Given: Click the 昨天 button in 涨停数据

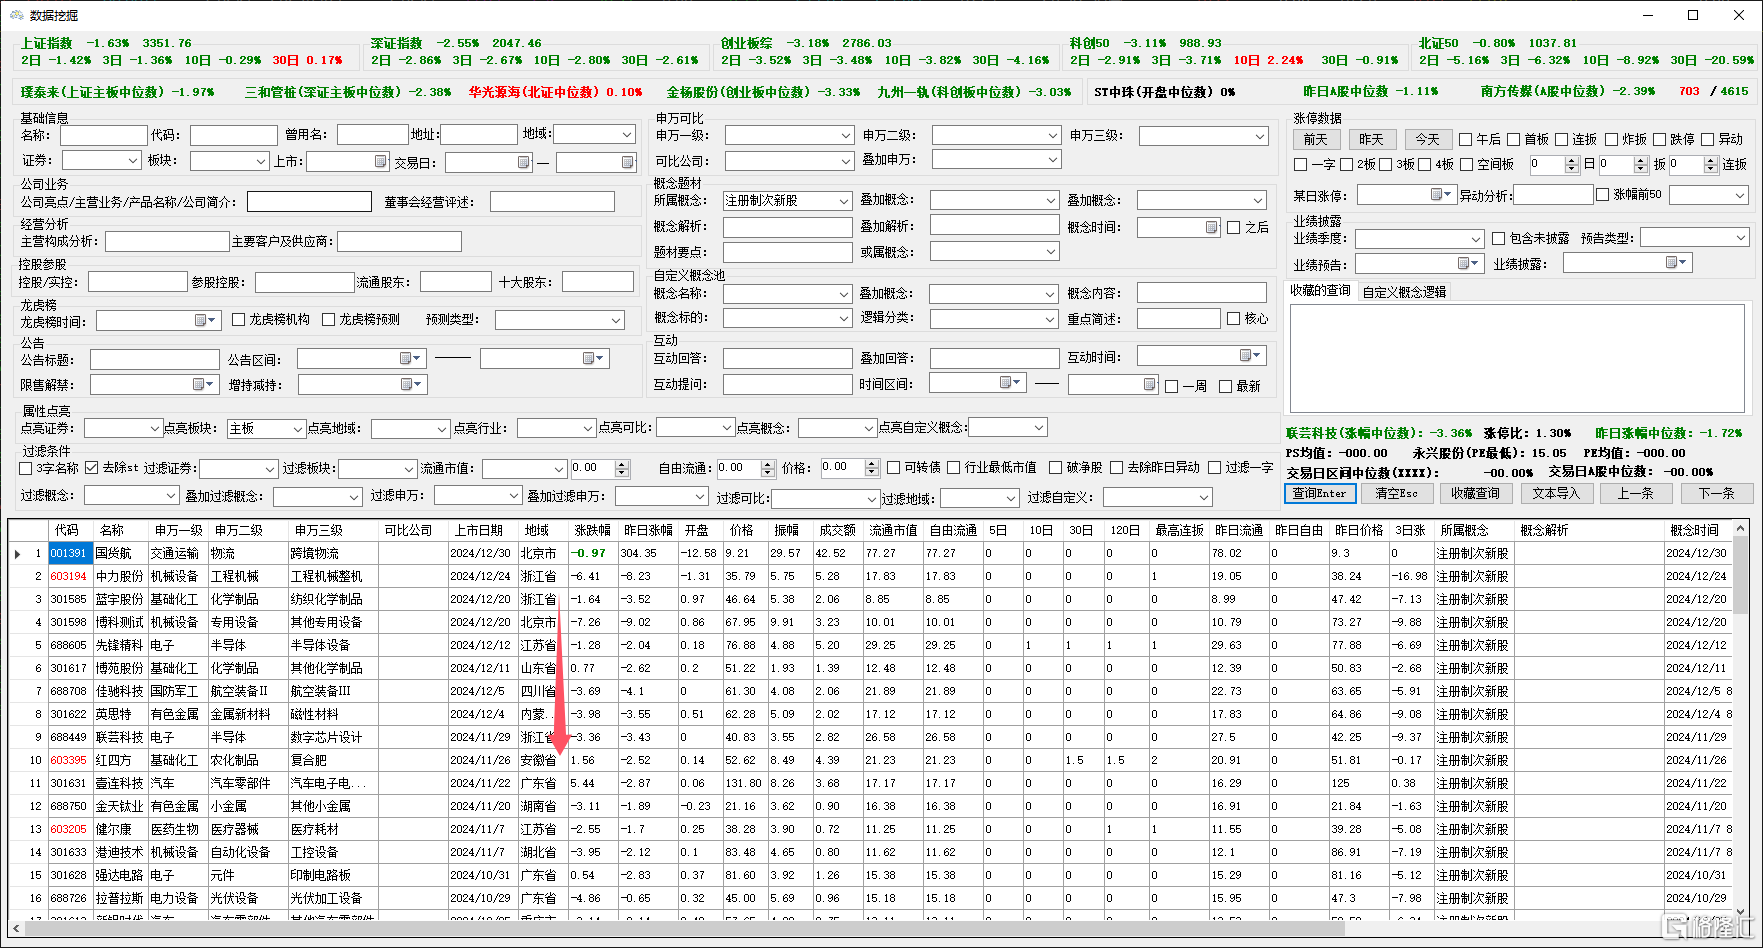Looking at the screenshot, I should point(1371,139).
